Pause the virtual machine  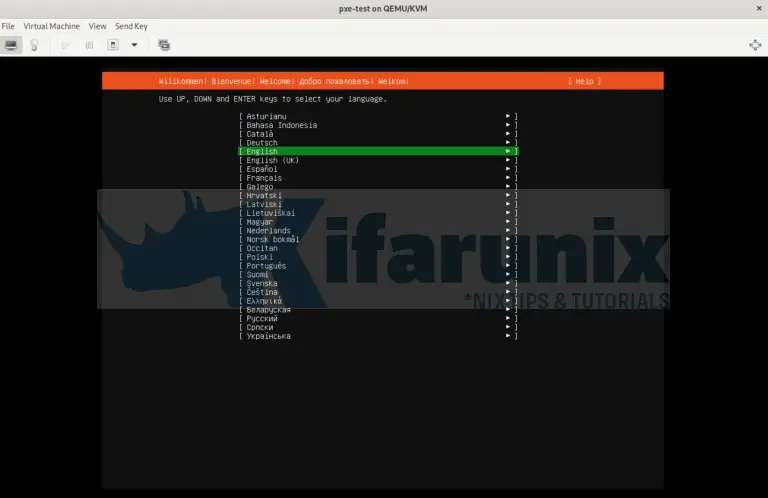click(x=89, y=45)
